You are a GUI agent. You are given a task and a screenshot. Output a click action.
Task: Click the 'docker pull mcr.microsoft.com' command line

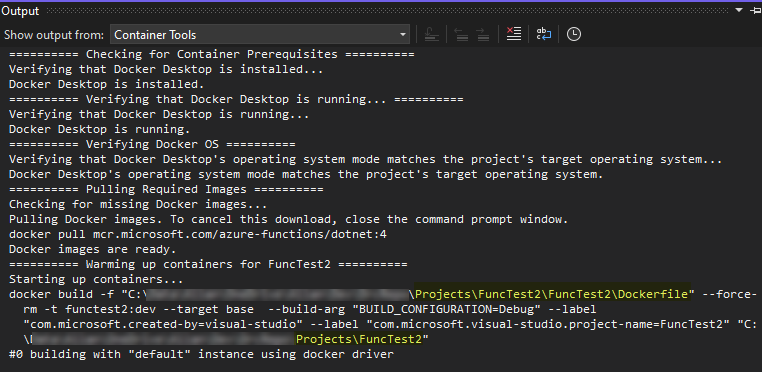pos(198,234)
